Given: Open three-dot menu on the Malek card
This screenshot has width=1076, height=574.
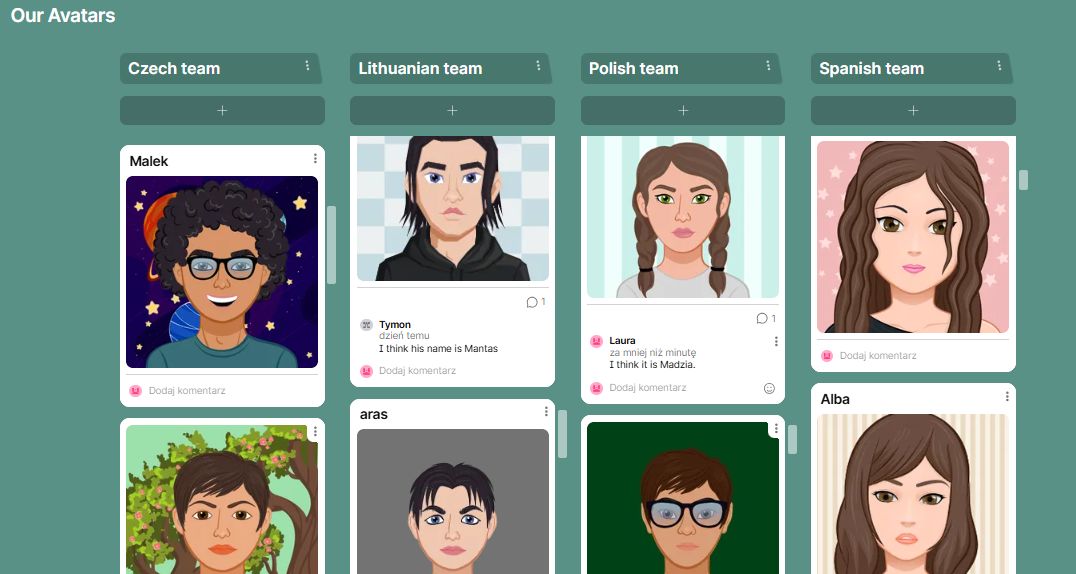Looking at the screenshot, I should point(315,159).
